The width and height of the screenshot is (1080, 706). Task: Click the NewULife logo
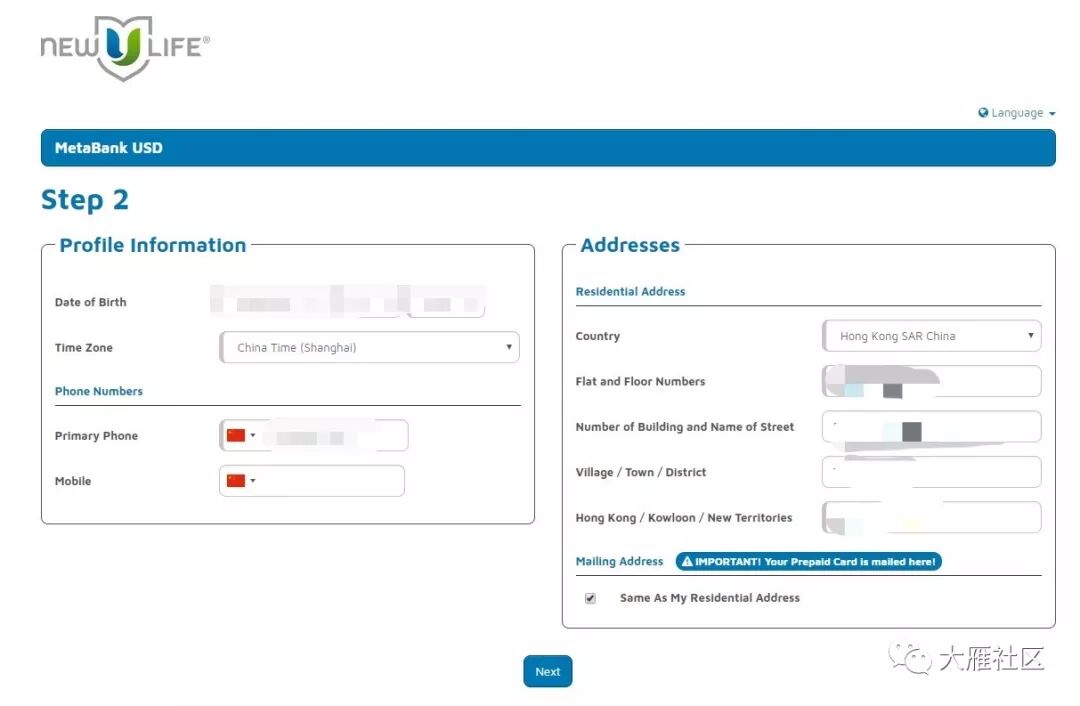coord(125,48)
